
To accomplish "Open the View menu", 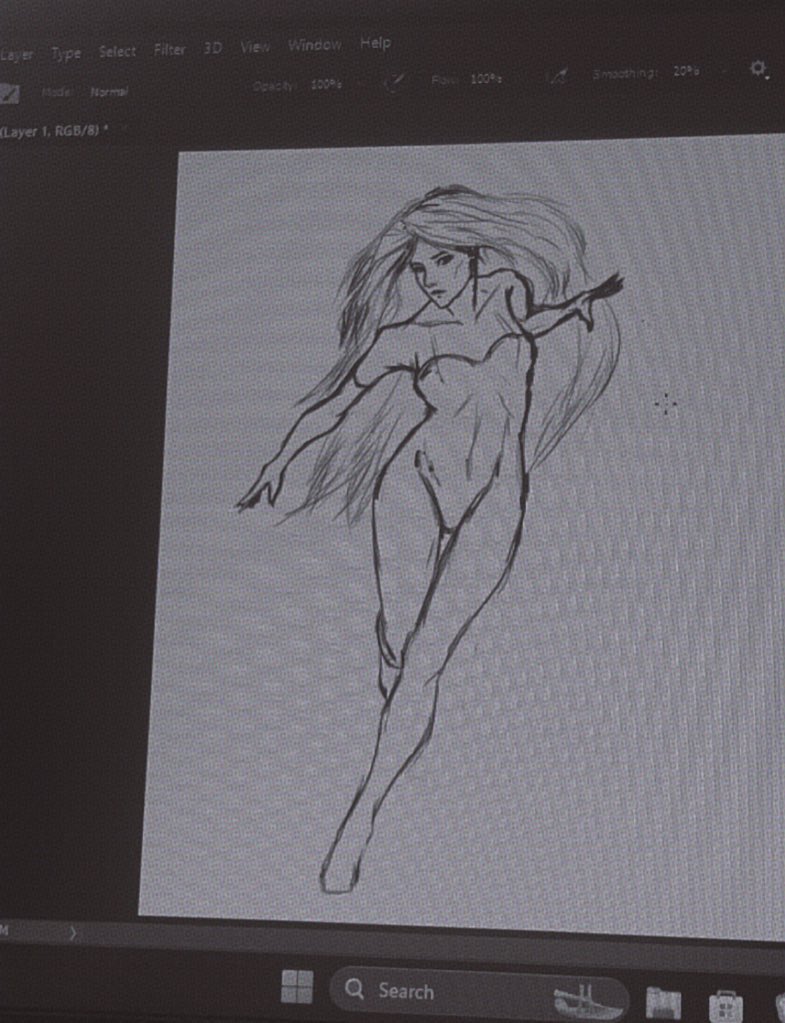I will [255, 47].
